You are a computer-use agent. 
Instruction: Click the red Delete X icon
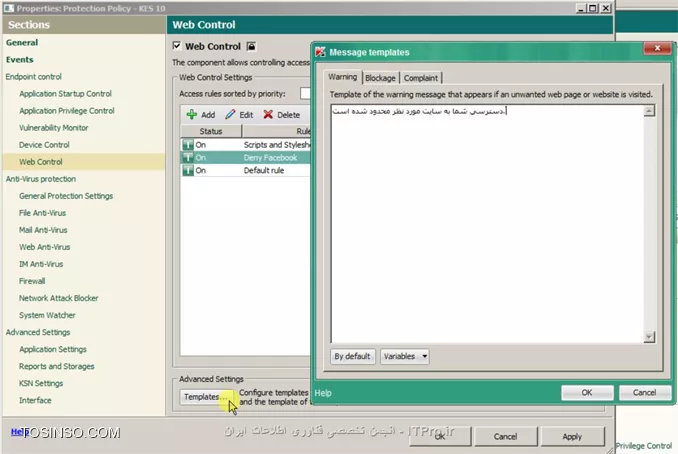(268, 115)
